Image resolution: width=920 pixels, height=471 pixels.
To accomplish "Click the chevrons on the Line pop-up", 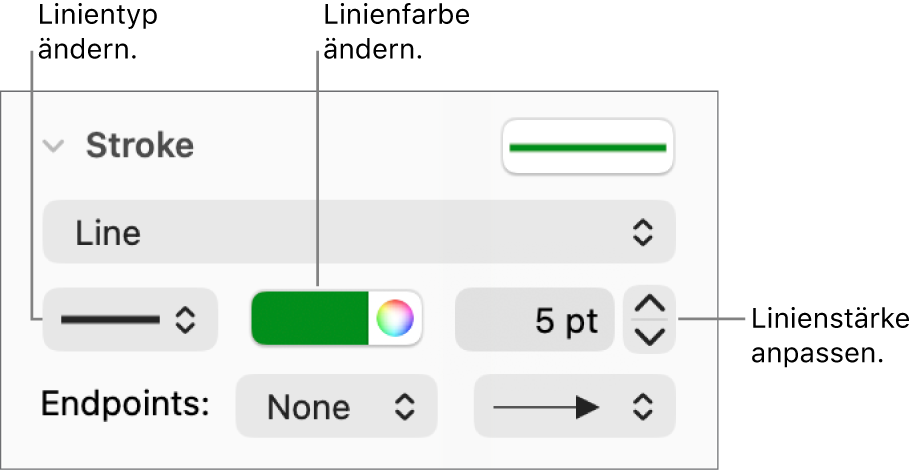I will click(642, 232).
